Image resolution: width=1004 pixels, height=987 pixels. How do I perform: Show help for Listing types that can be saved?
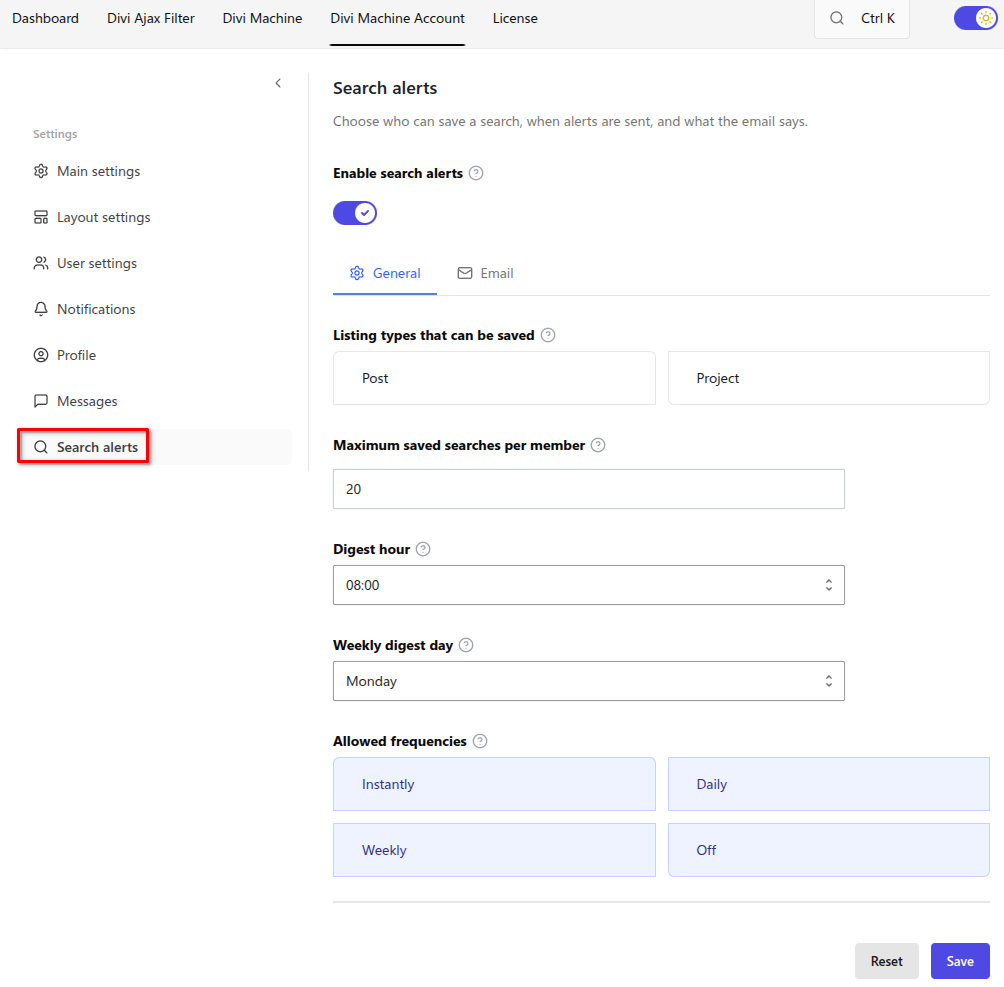click(x=548, y=335)
